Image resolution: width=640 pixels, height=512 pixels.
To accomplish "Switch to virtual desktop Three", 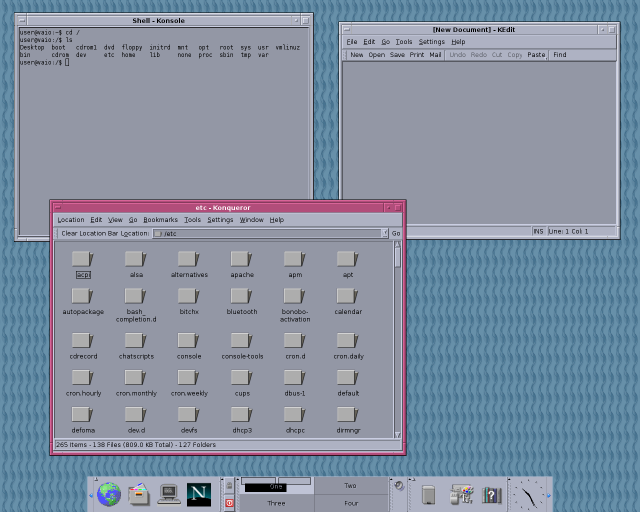I will (276, 503).
